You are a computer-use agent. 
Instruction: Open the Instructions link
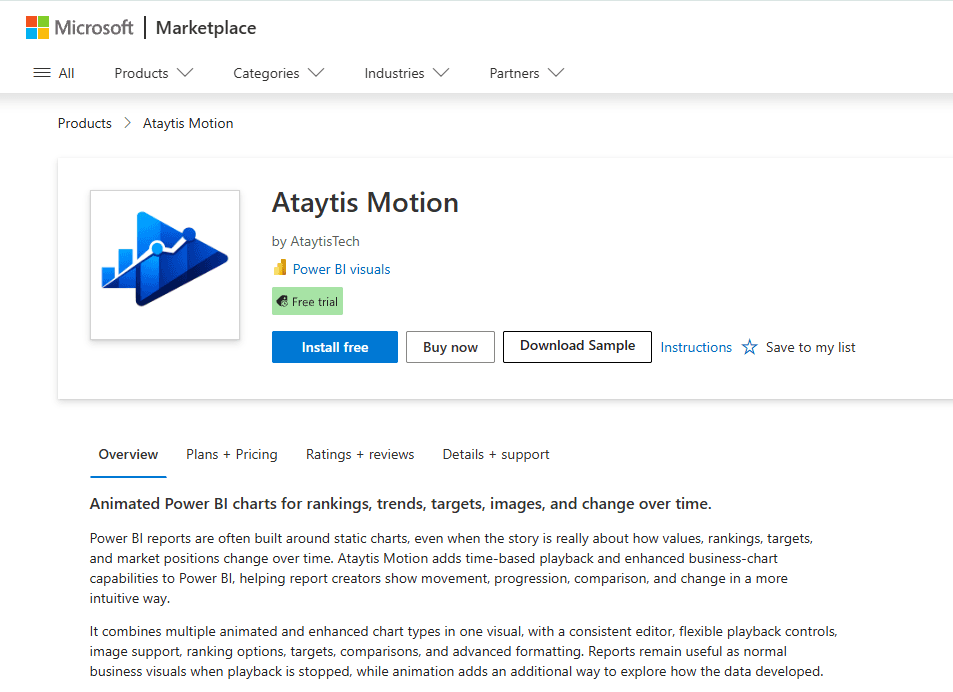(696, 347)
